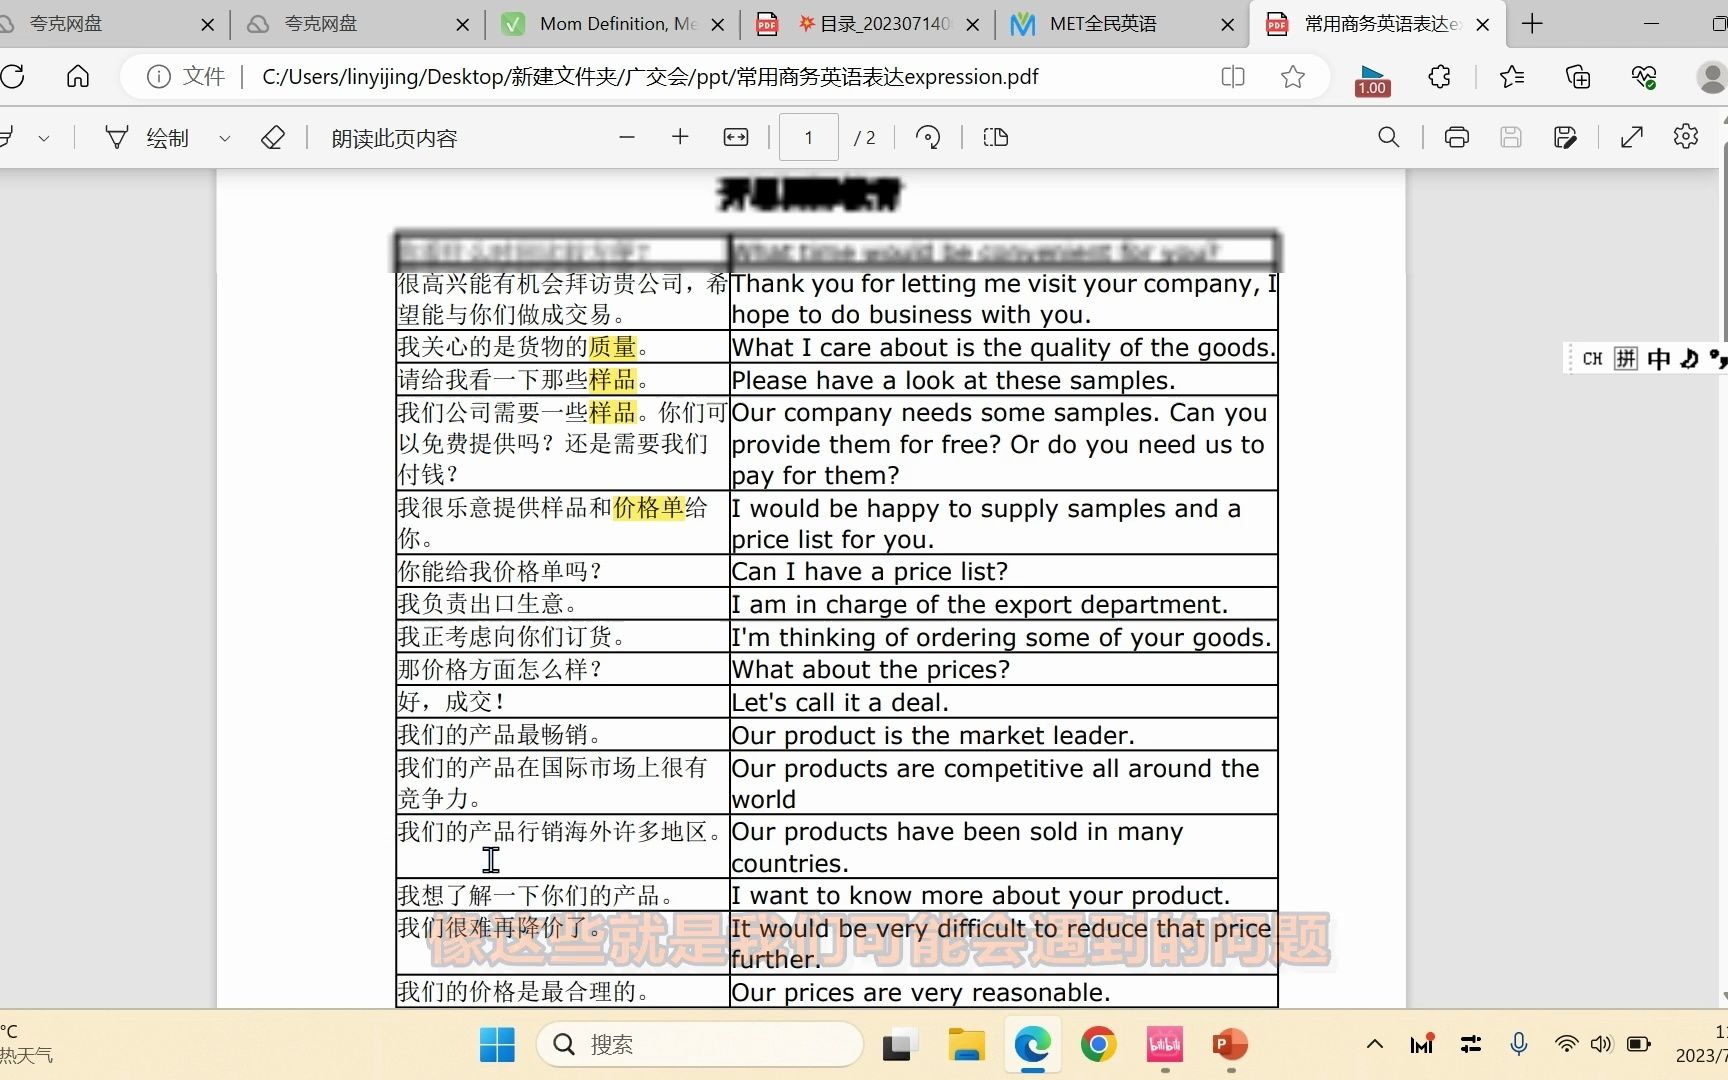The height and width of the screenshot is (1080, 1728).
Task: Click the microphone tray icon
Action: (x=1519, y=1044)
